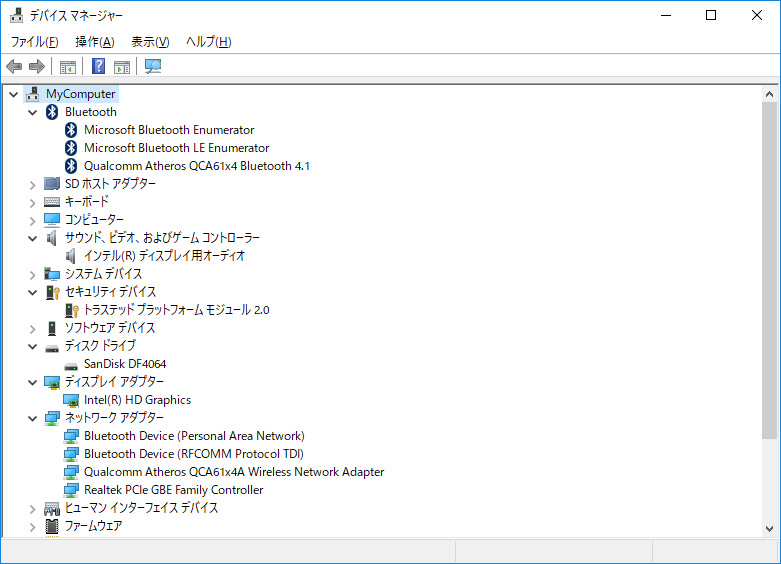This screenshot has height=564, width=781.
Task: Select Bluetooth Device (RFCOMM Protocol TDI) text
Action: (x=194, y=454)
